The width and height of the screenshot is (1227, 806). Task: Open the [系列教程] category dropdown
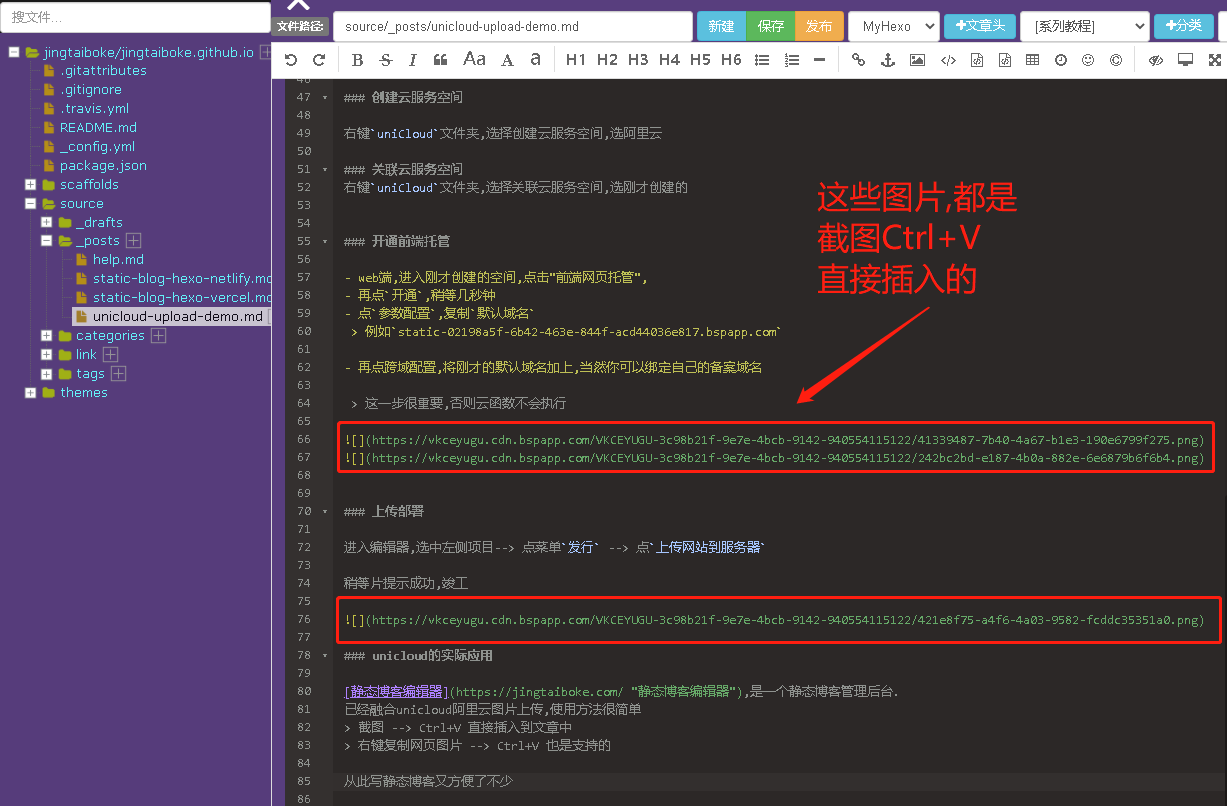pyautogui.click(x=1084, y=25)
